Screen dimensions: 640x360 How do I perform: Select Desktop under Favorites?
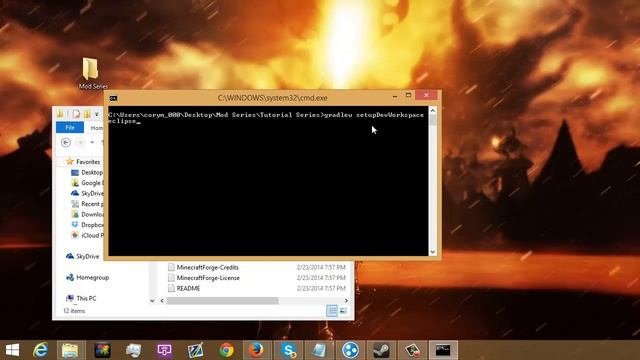[x=87, y=173]
